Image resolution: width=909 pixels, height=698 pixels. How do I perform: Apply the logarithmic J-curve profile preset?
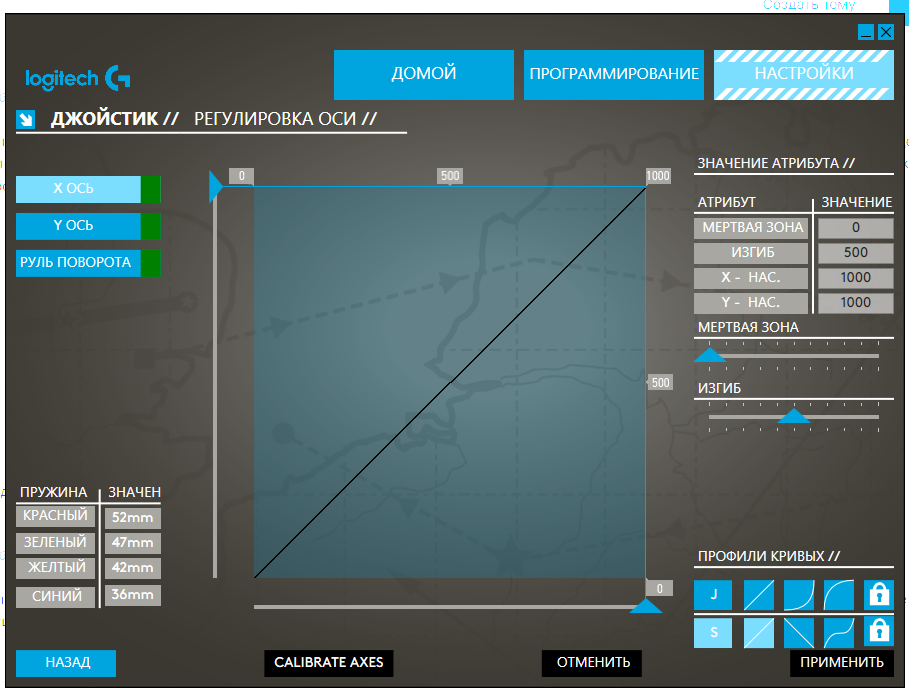coord(839,595)
